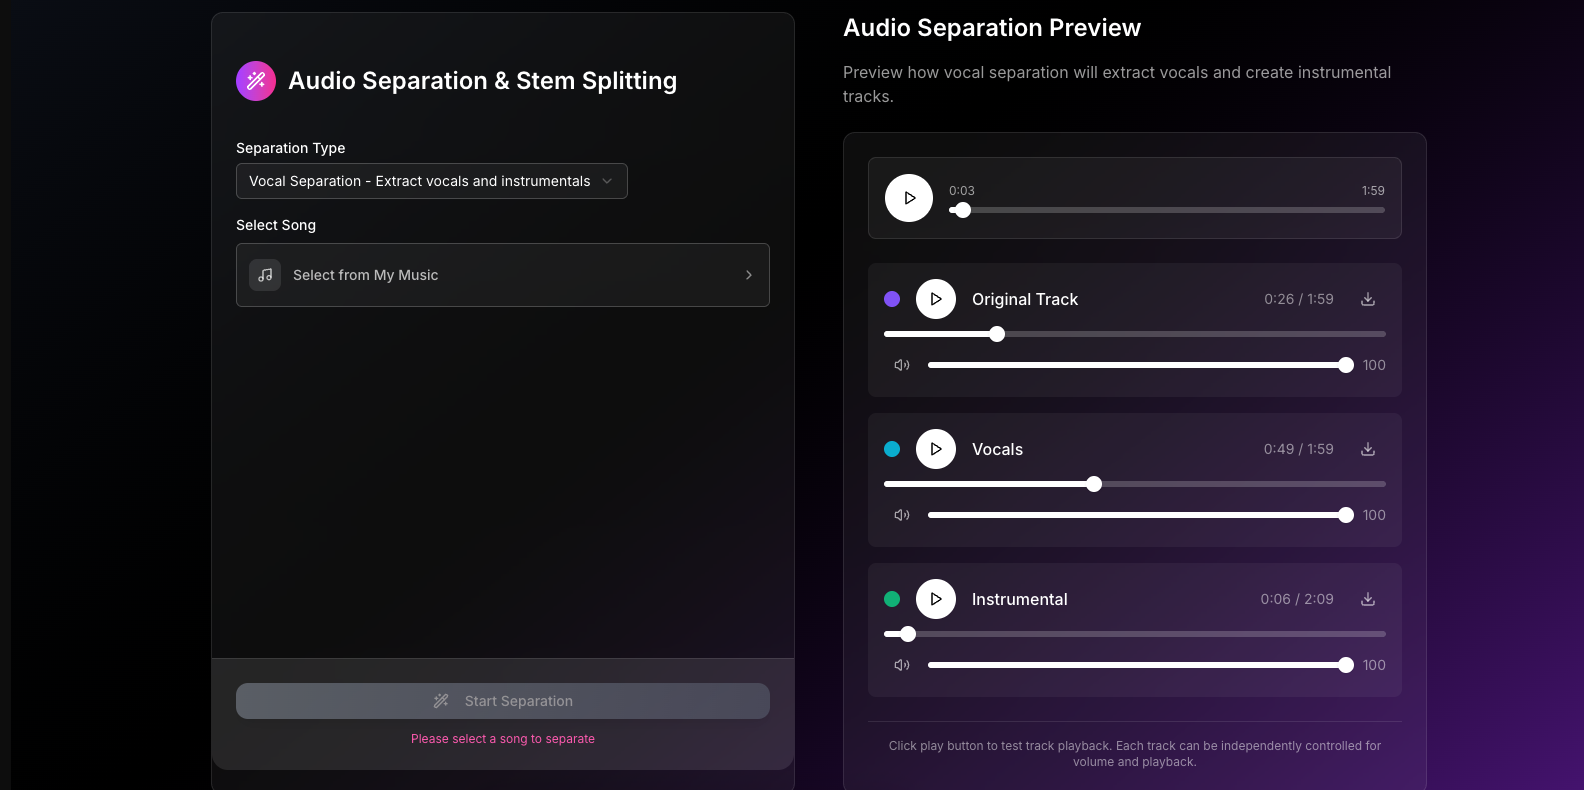Play the Original Track
This screenshot has width=1584, height=790.
(936, 299)
